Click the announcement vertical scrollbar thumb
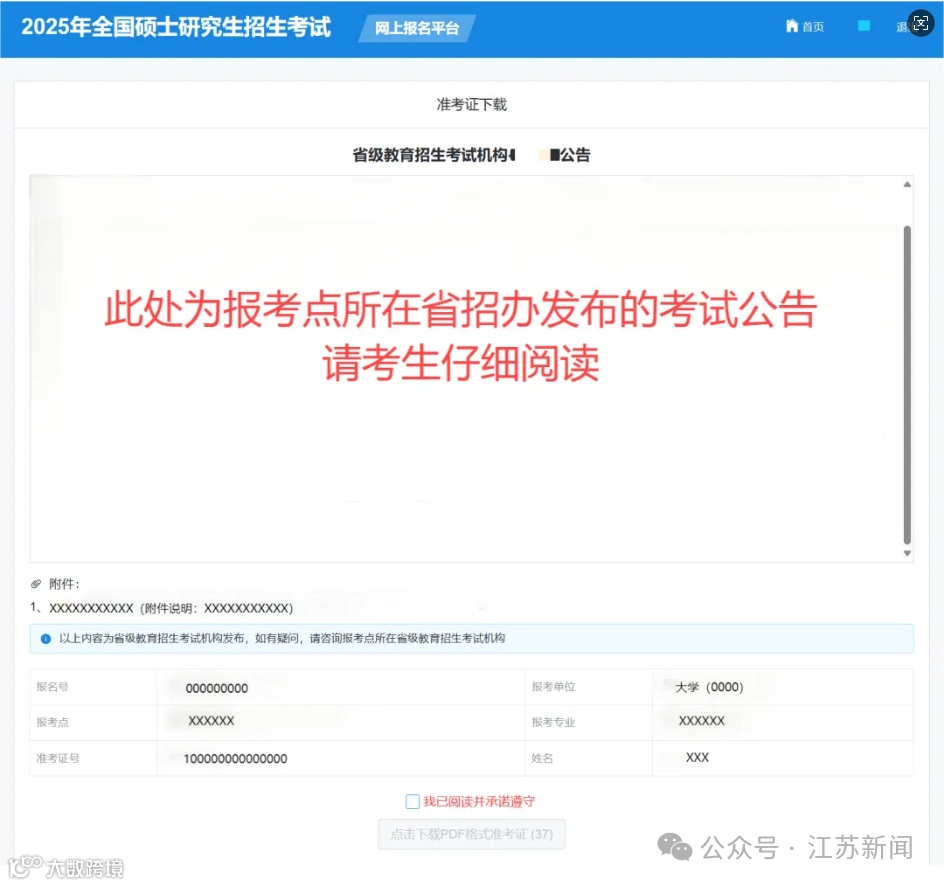944x886 pixels. (x=907, y=385)
